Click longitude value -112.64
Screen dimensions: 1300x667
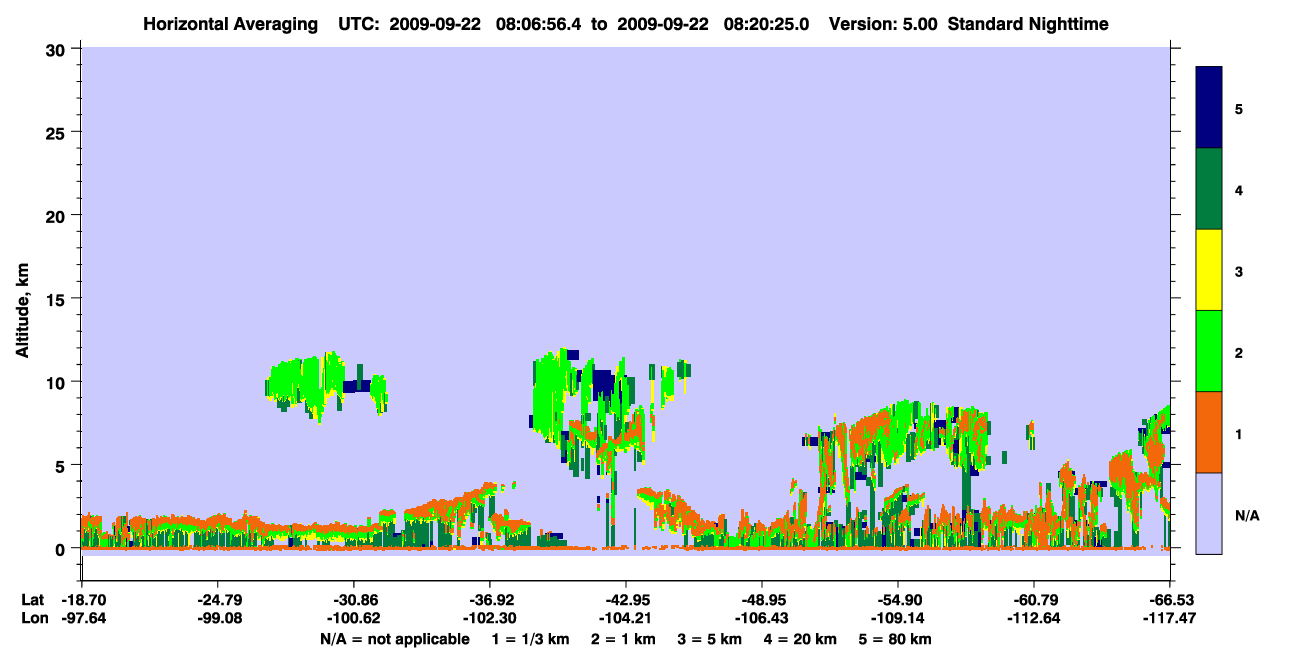click(1034, 618)
